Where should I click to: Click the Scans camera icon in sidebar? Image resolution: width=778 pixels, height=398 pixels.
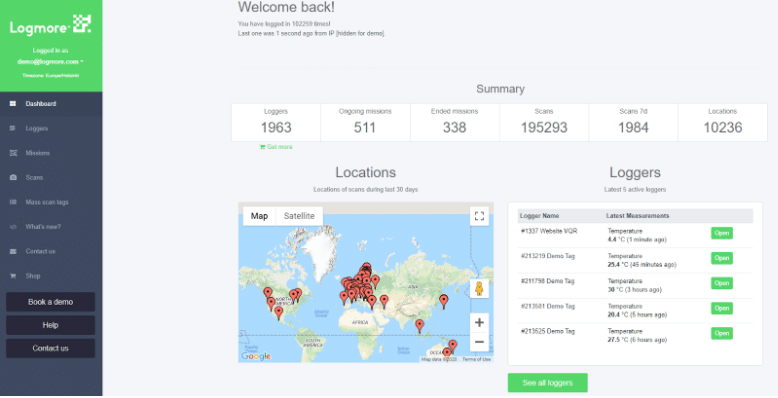tap(13, 178)
